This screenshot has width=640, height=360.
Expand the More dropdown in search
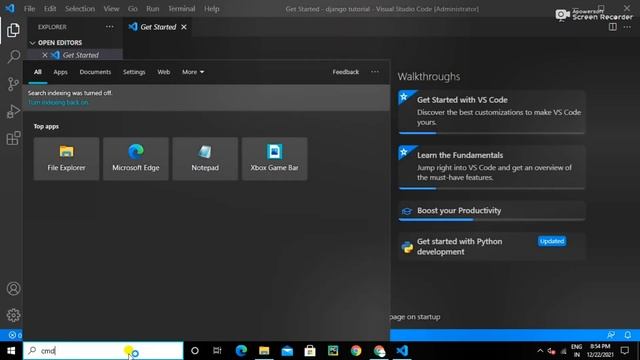point(193,72)
